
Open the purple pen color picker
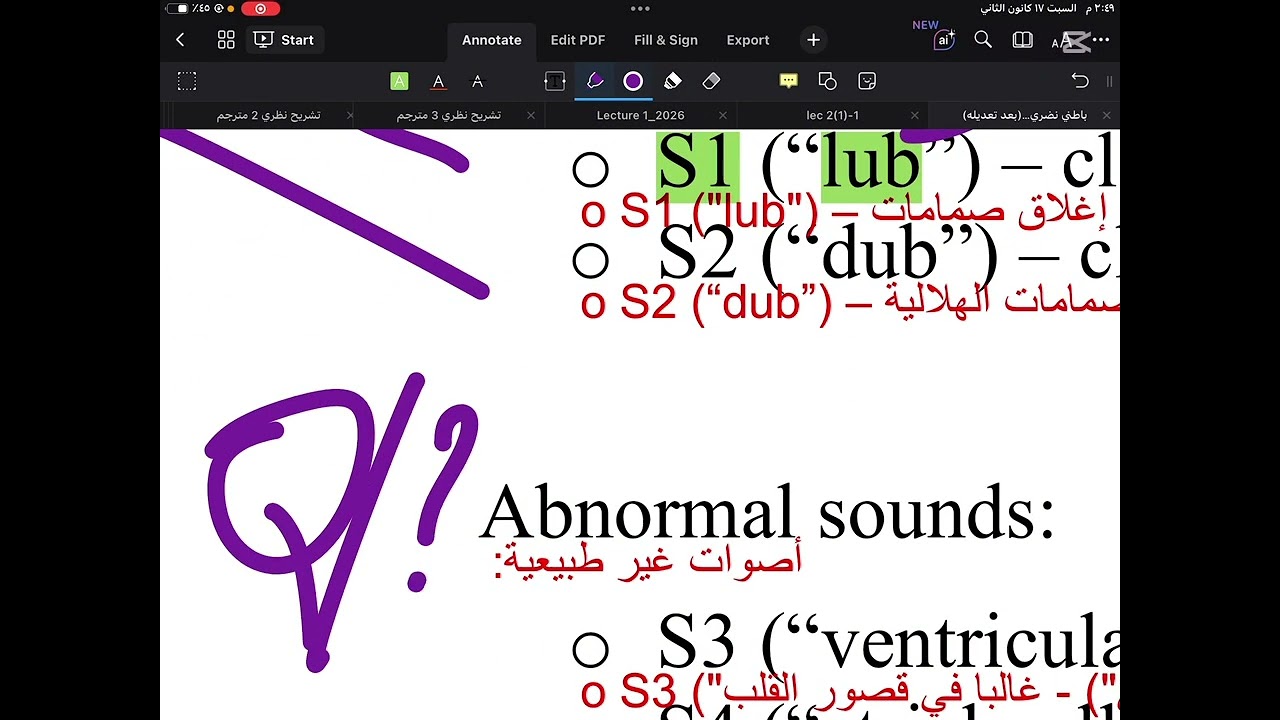tap(633, 81)
